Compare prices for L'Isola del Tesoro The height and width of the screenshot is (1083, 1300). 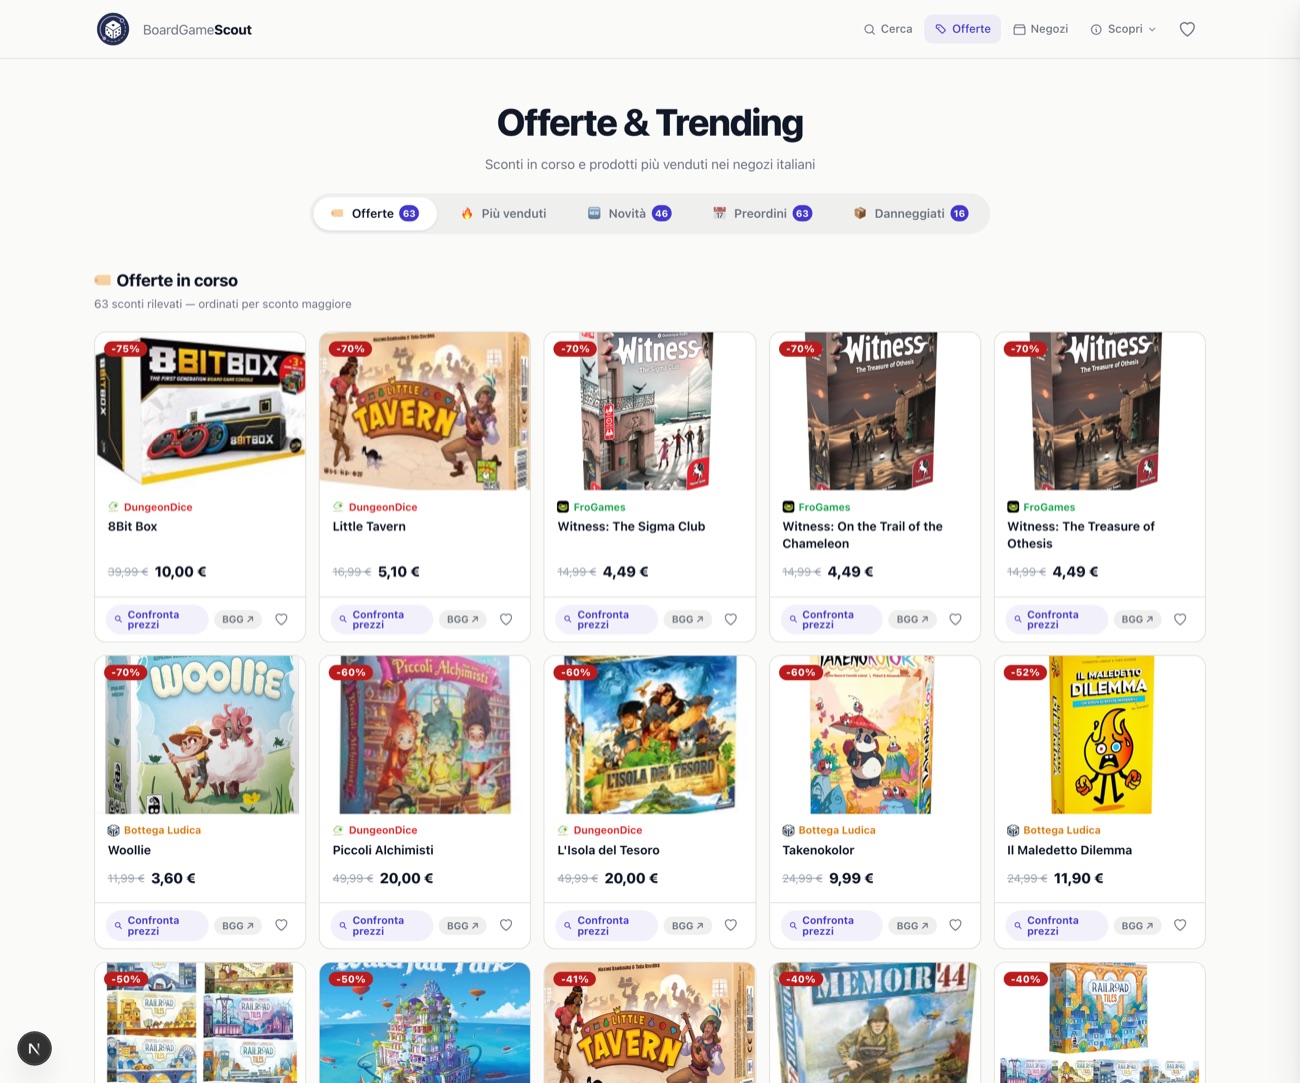(x=605, y=925)
